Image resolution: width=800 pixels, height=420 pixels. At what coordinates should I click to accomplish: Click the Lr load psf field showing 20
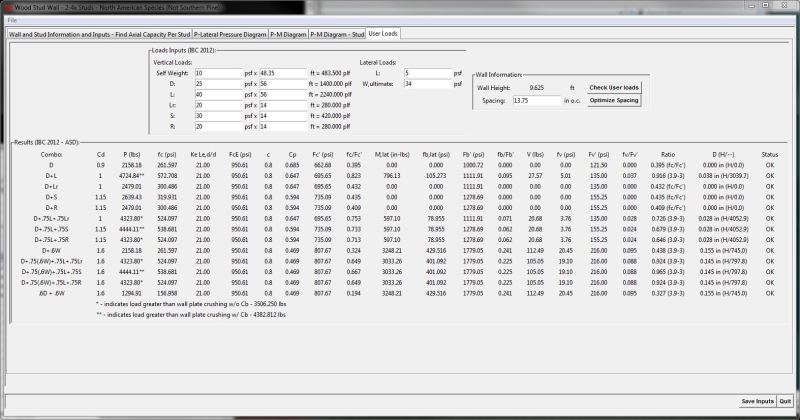click(218, 105)
